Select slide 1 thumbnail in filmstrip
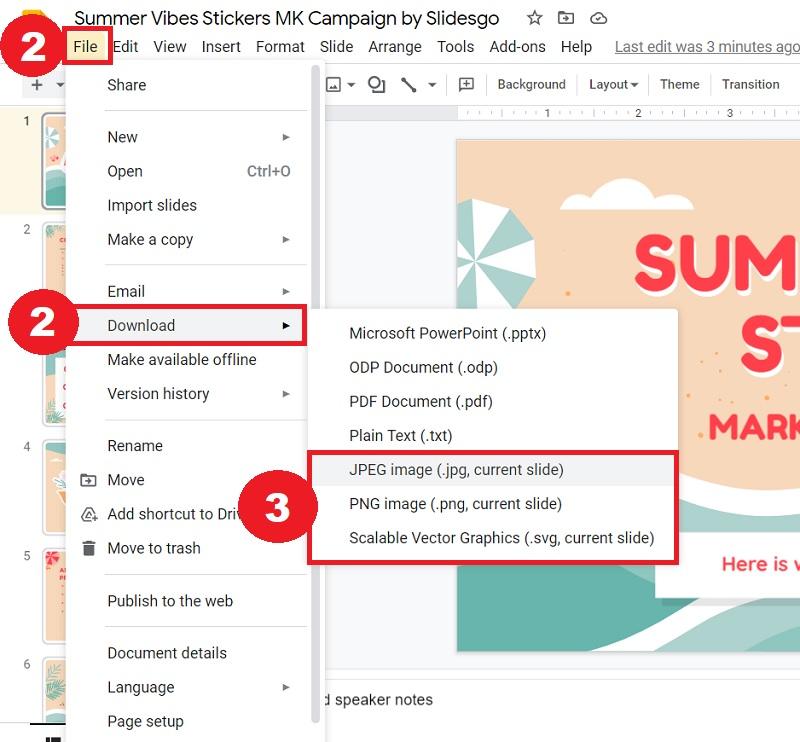The image size is (800, 742). pos(54,161)
